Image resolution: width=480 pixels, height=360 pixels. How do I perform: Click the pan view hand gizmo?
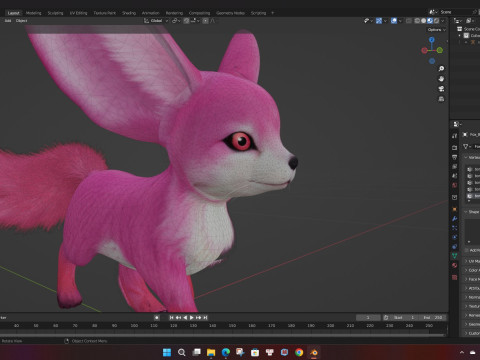coord(441,79)
